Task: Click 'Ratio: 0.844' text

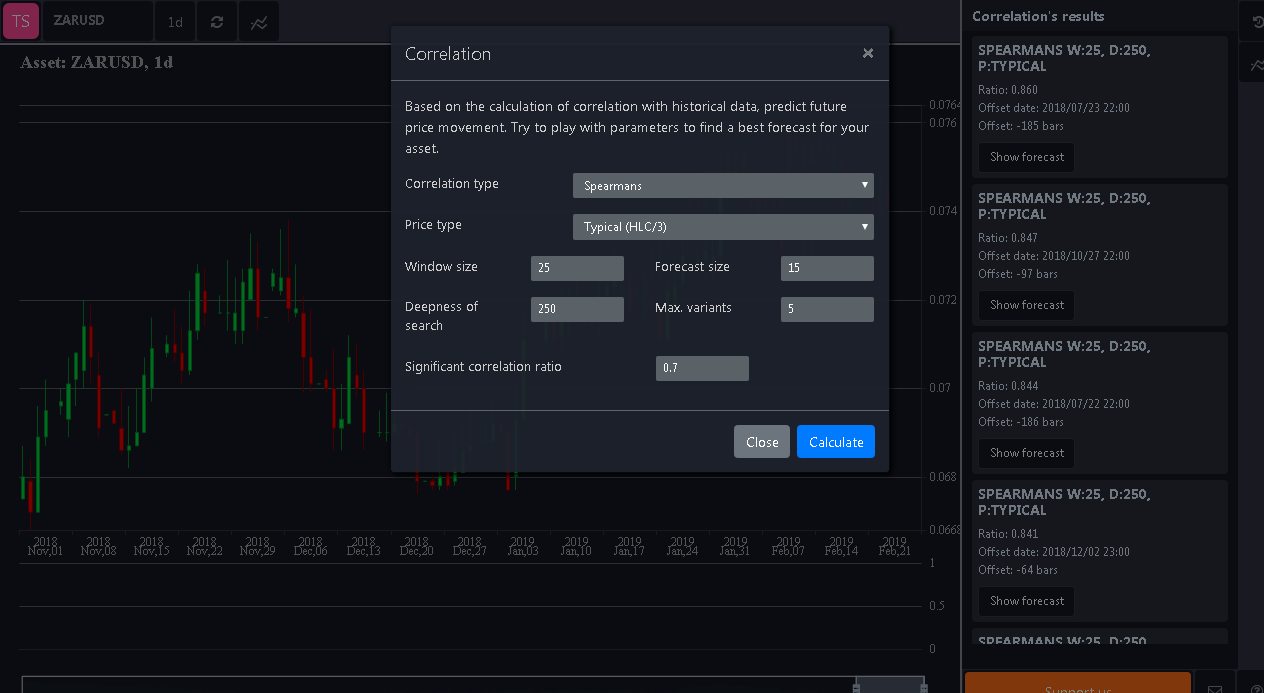Action: pyautogui.click(x=1008, y=386)
